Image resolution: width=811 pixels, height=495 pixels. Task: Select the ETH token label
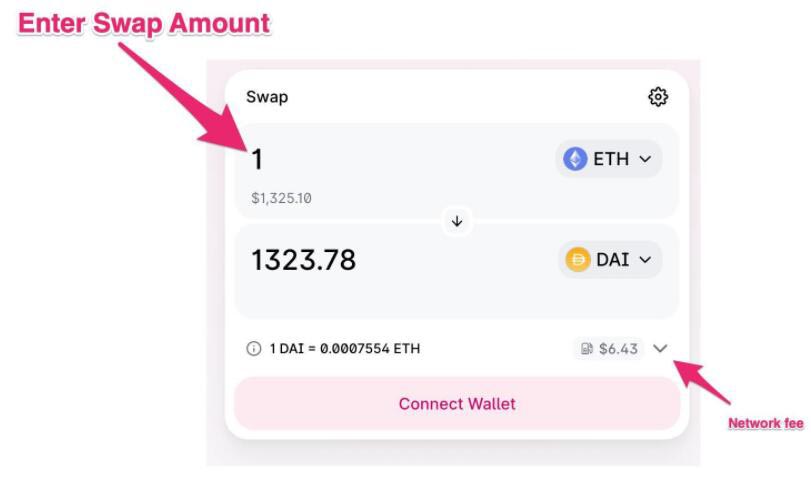pos(611,159)
